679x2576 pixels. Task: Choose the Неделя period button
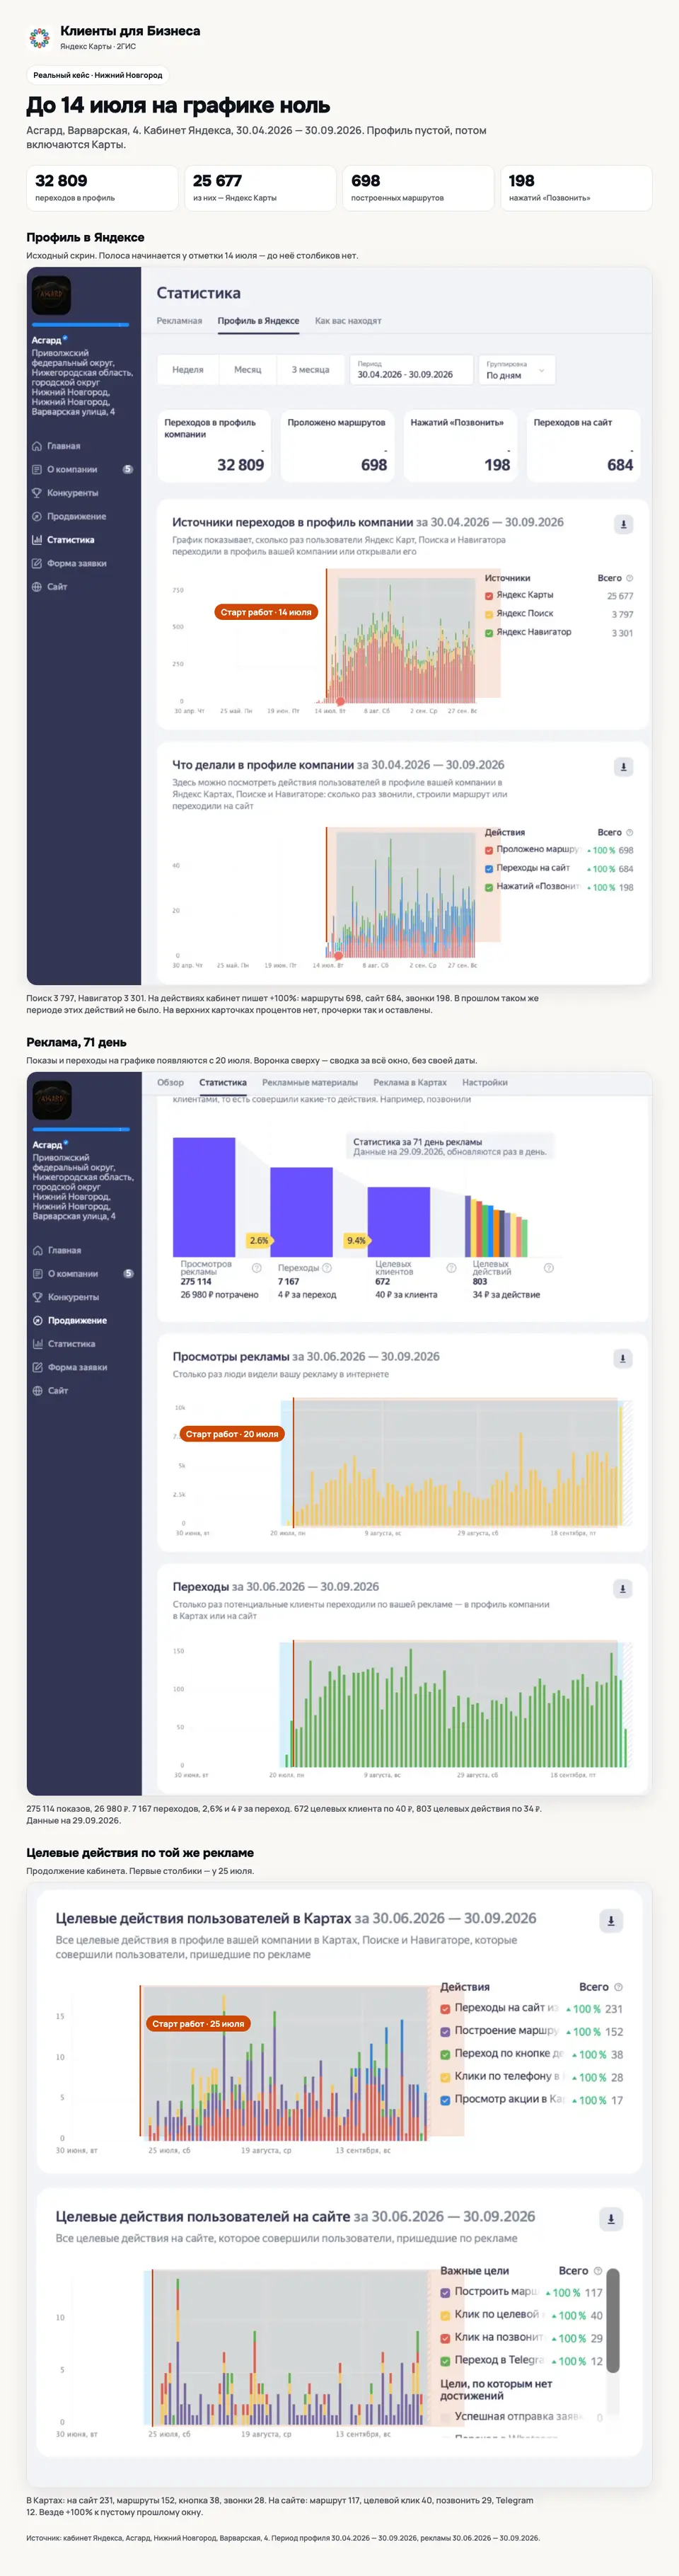click(188, 370)
